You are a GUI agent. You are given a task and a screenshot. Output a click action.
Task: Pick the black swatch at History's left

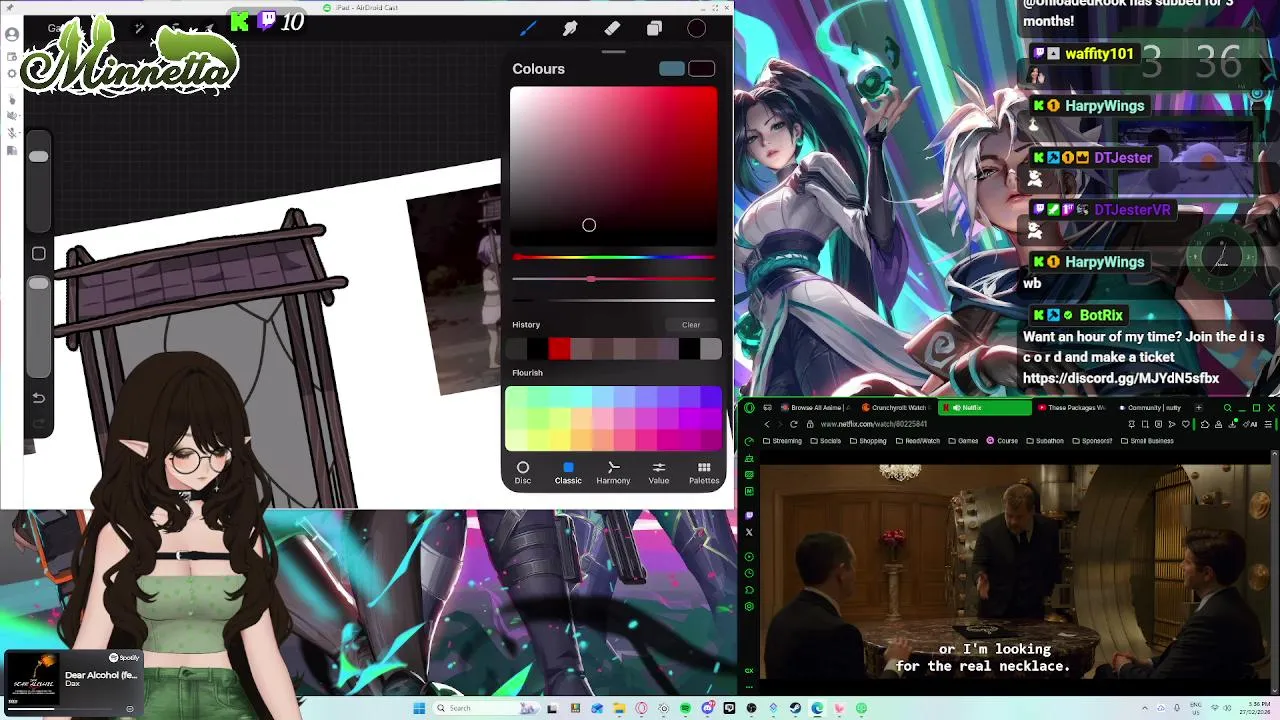tap(537, 348)
